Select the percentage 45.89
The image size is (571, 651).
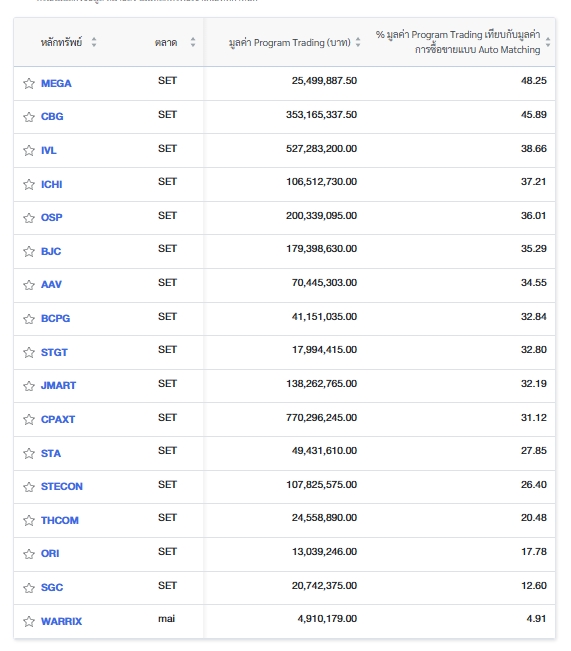[534, 115]
